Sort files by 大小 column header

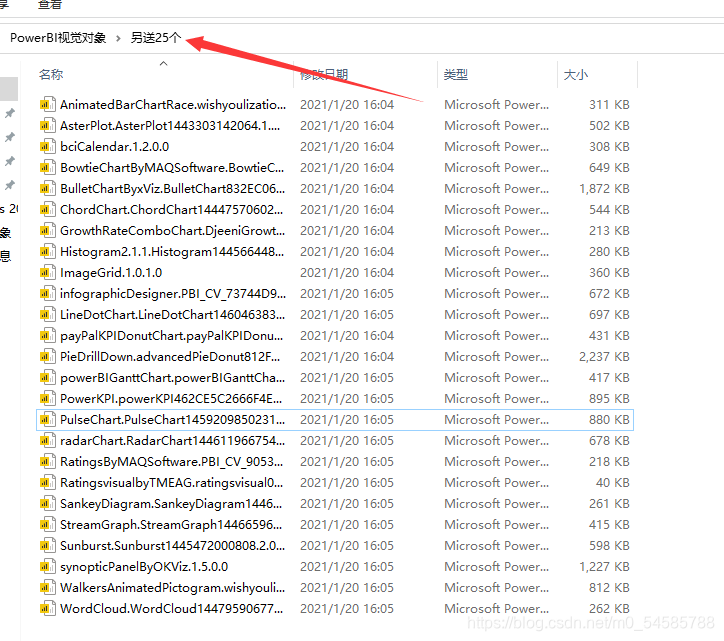[x=576, y=74]
